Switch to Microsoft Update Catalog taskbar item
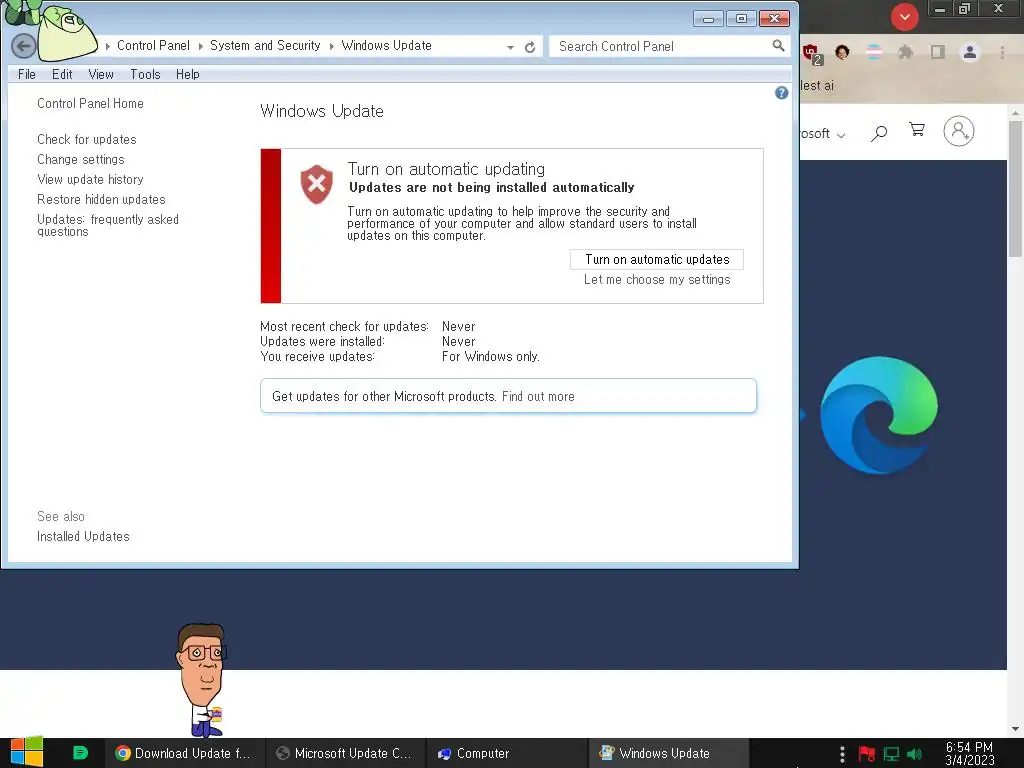Screen dimensions: 1024x768 click(x=345, y=754)
